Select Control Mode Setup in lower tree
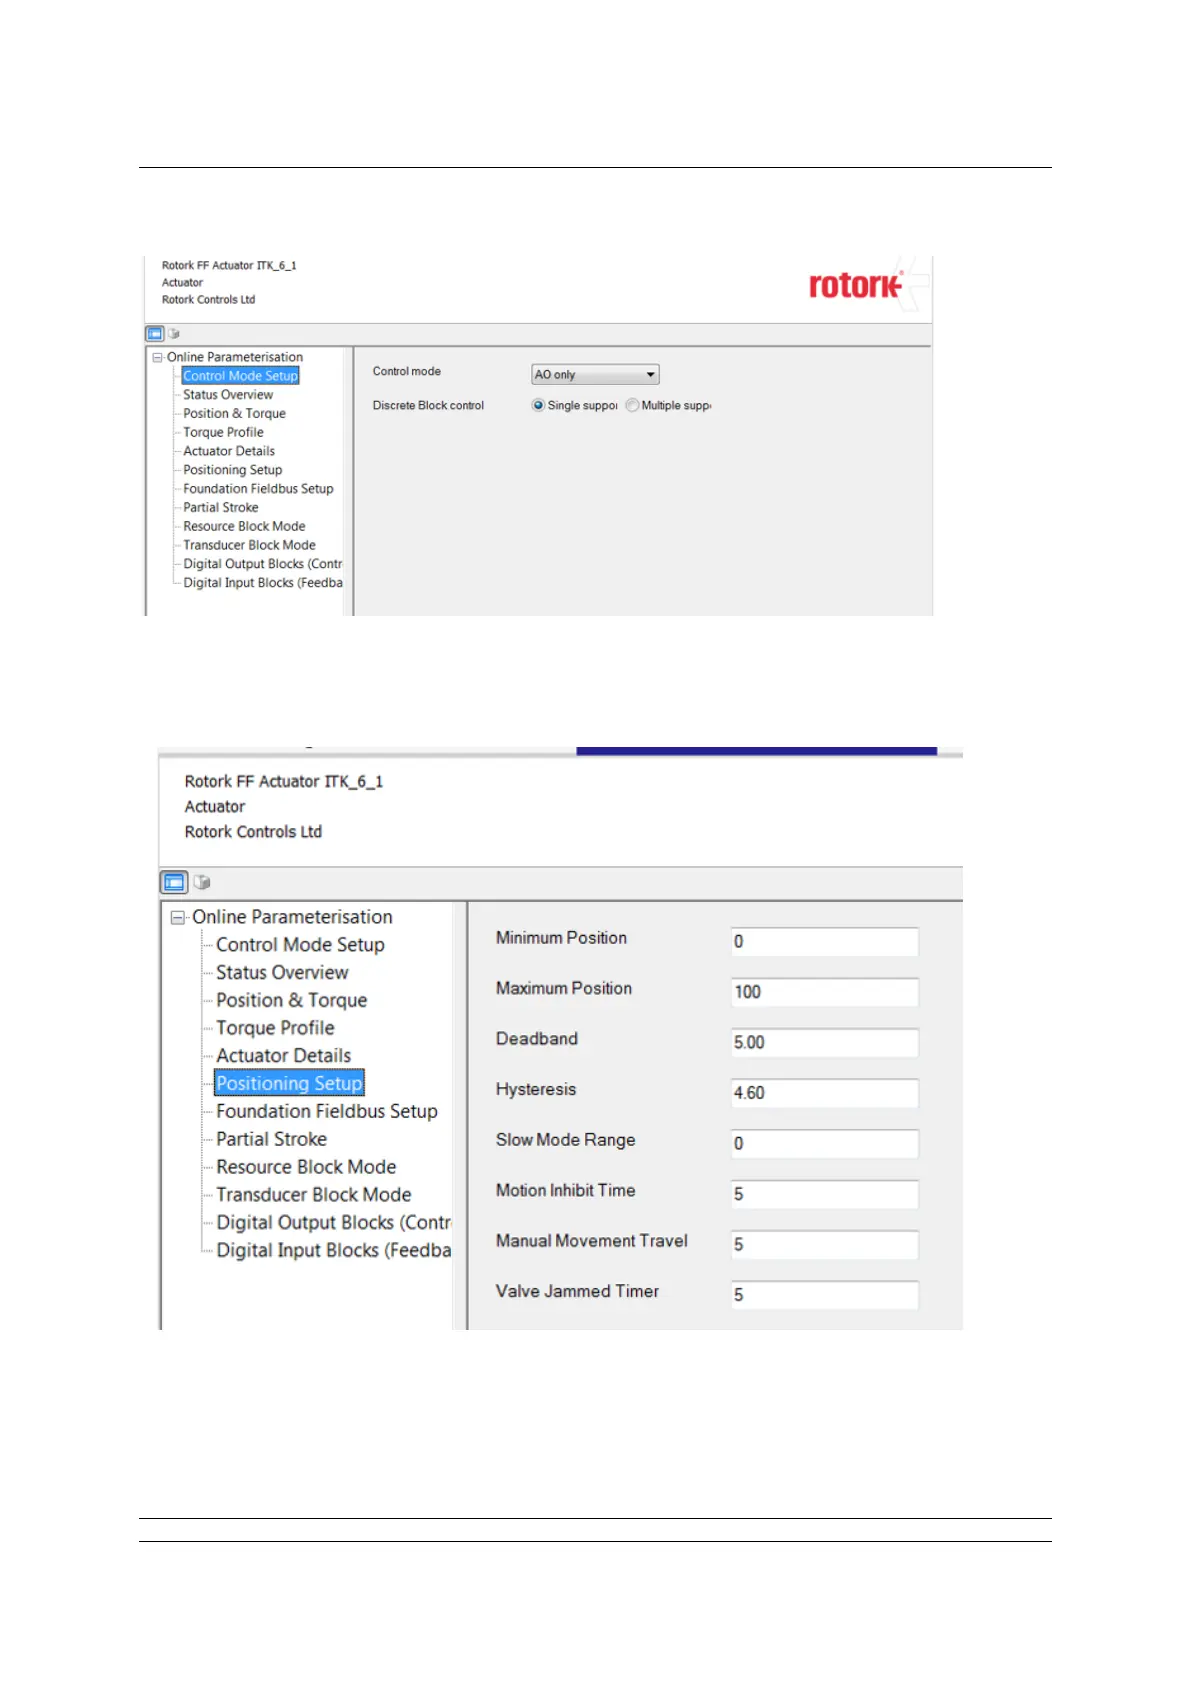 pos(300,945)
